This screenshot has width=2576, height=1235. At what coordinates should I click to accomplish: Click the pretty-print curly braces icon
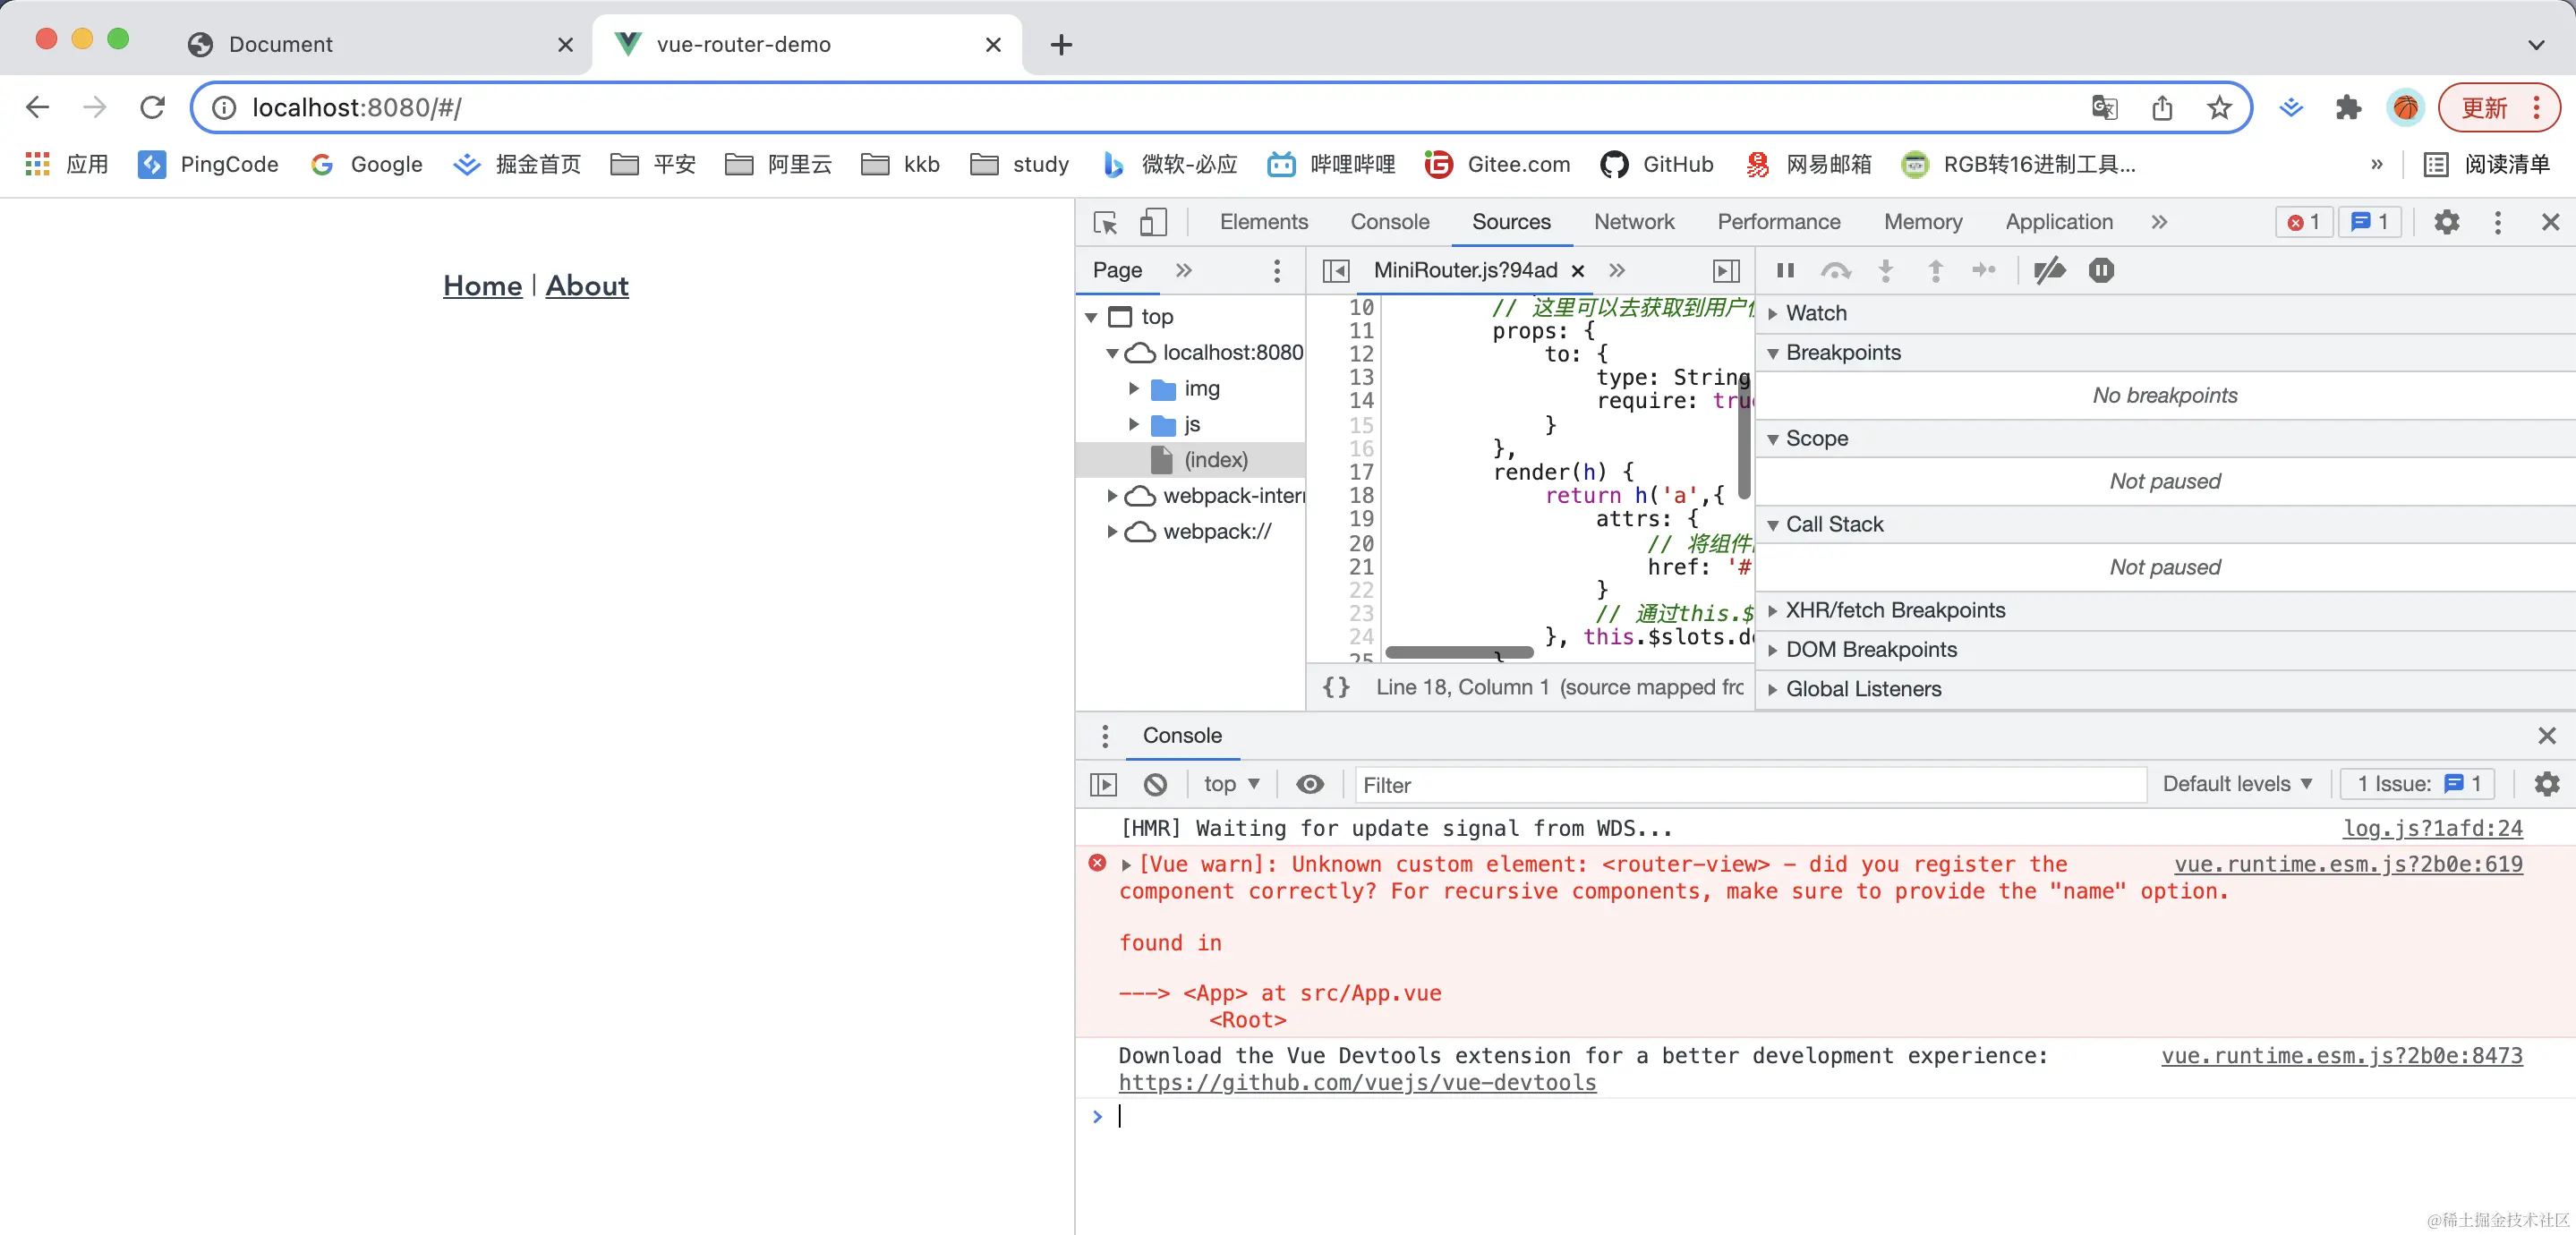pyautogui.click(x=1336, y=687)
